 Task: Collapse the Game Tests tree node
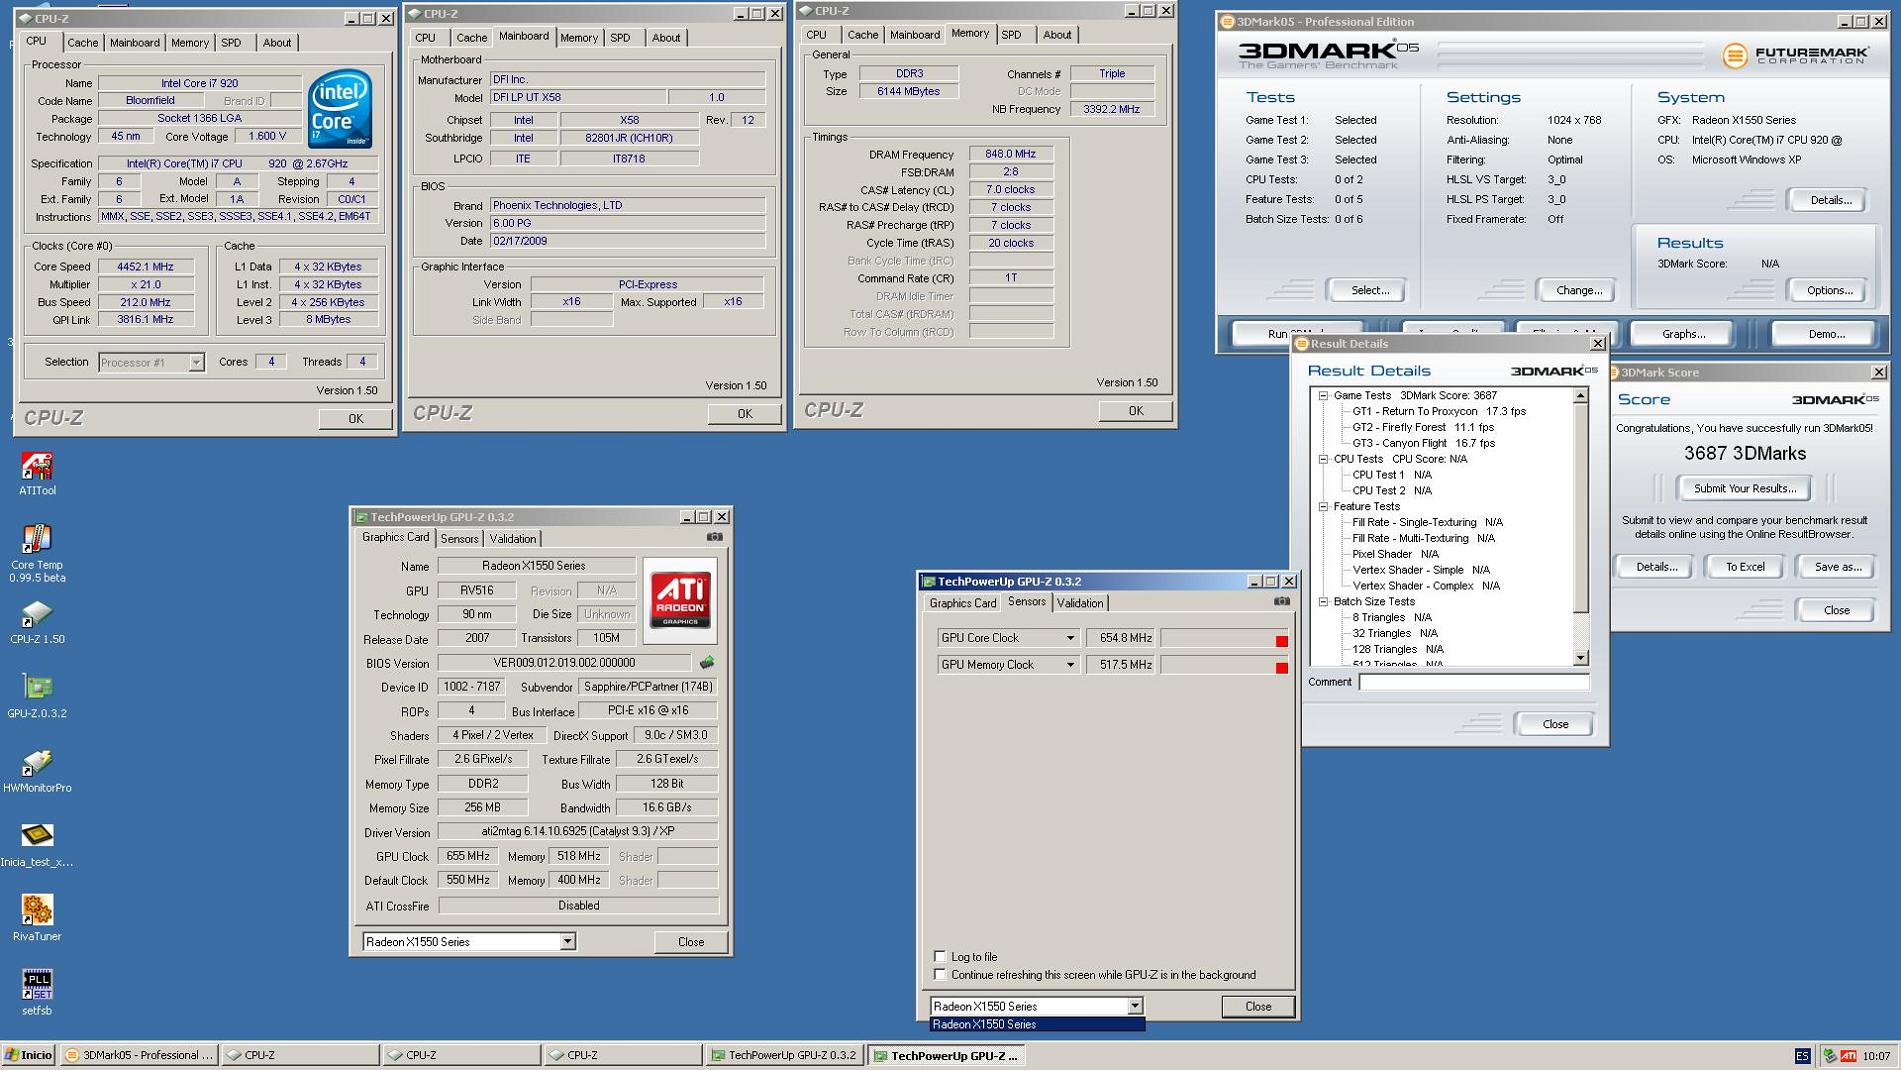1323,396
